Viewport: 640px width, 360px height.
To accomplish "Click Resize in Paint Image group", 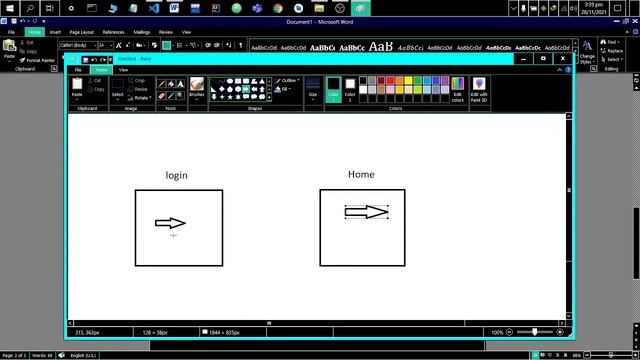I will tap(138, 89).
